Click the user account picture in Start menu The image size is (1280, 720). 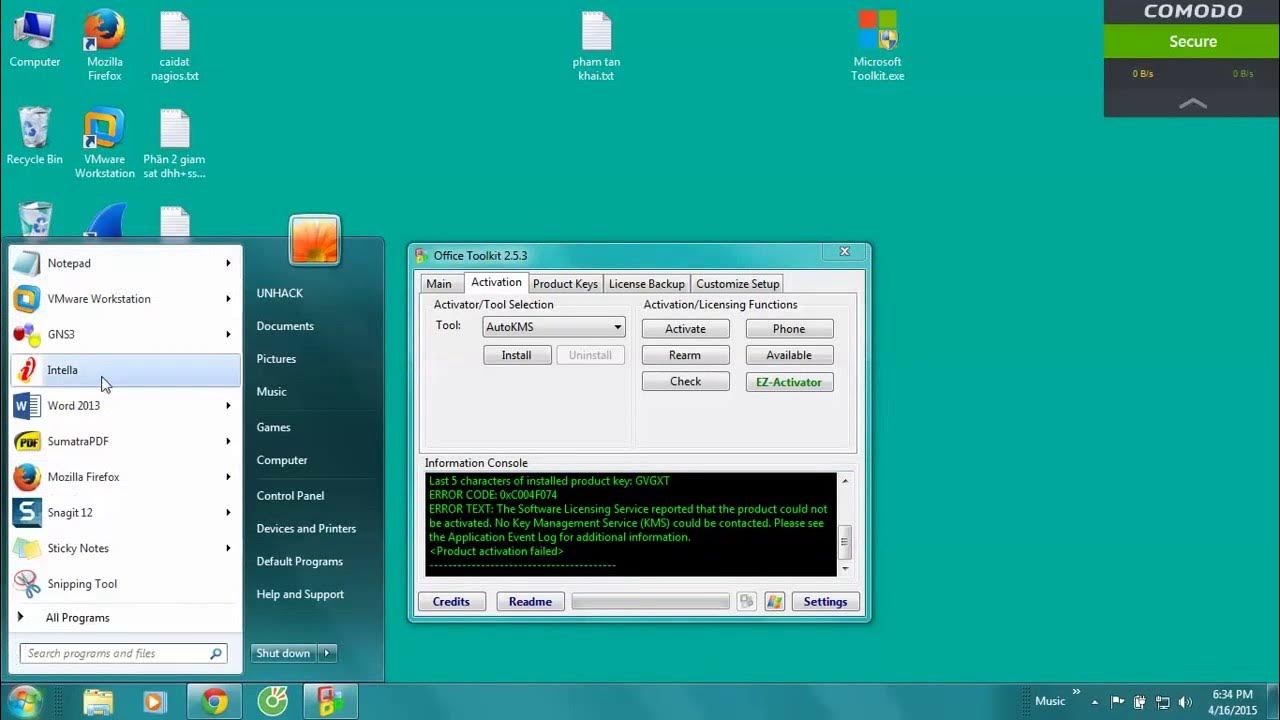(x=315, y=240)
